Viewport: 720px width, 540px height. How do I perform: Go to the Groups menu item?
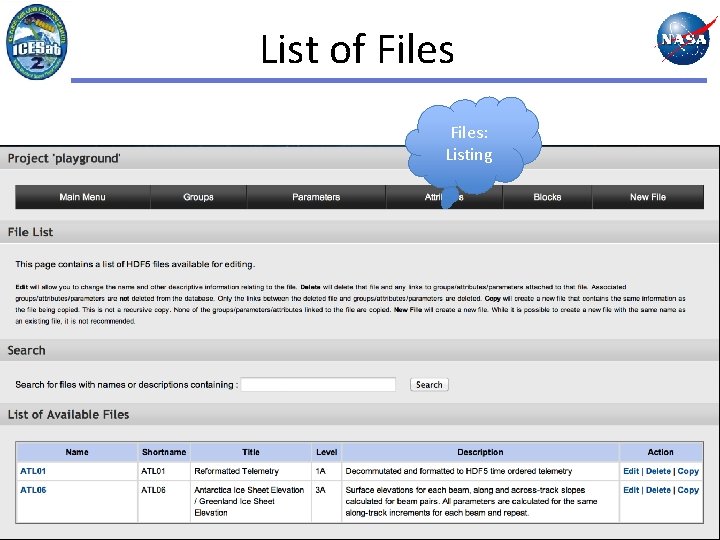[198, 197]
